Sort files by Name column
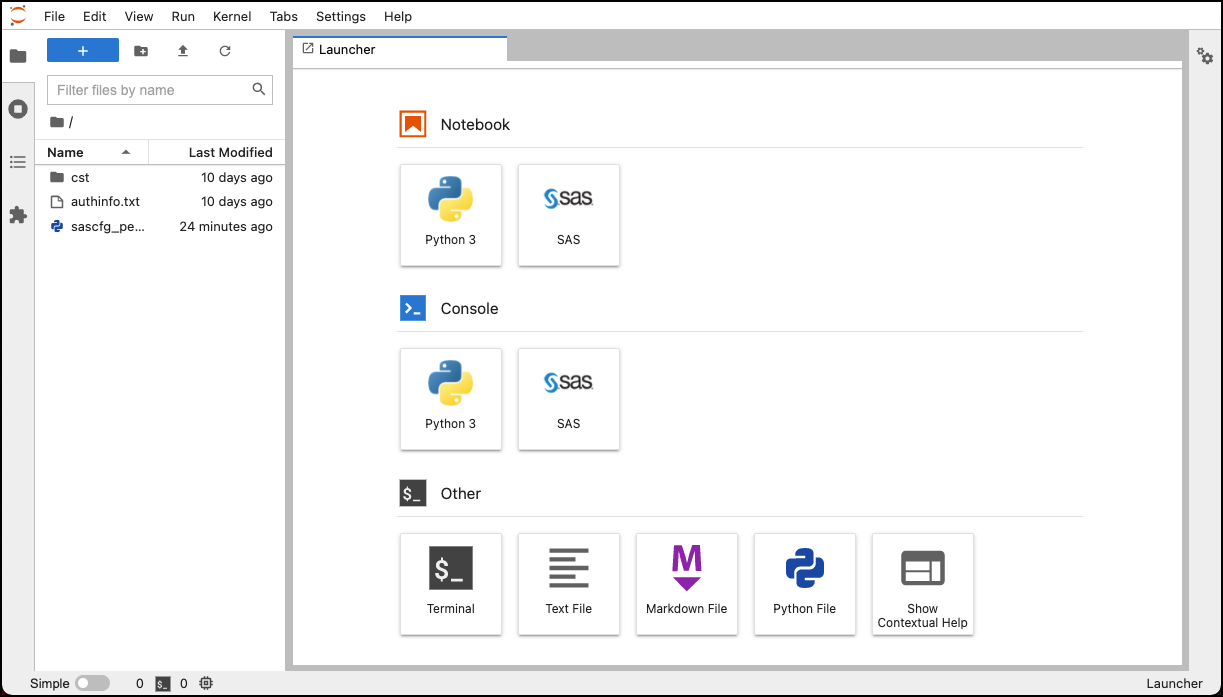 click(x=91, y=152)
